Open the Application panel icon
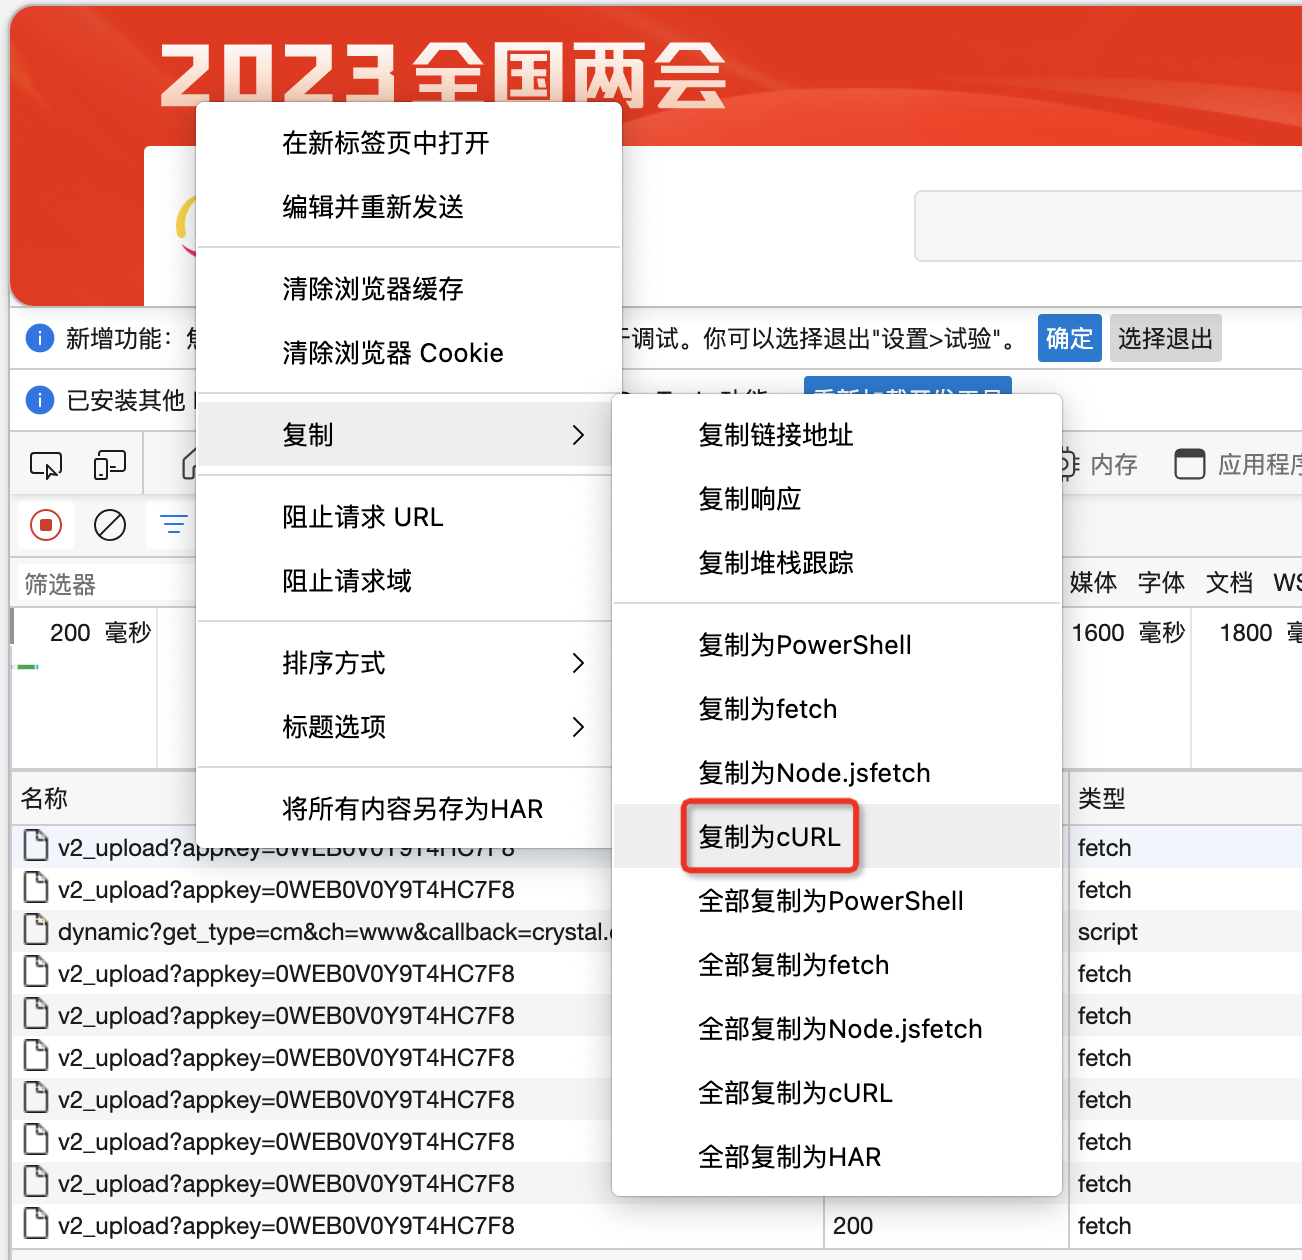 click(1190, 465)
